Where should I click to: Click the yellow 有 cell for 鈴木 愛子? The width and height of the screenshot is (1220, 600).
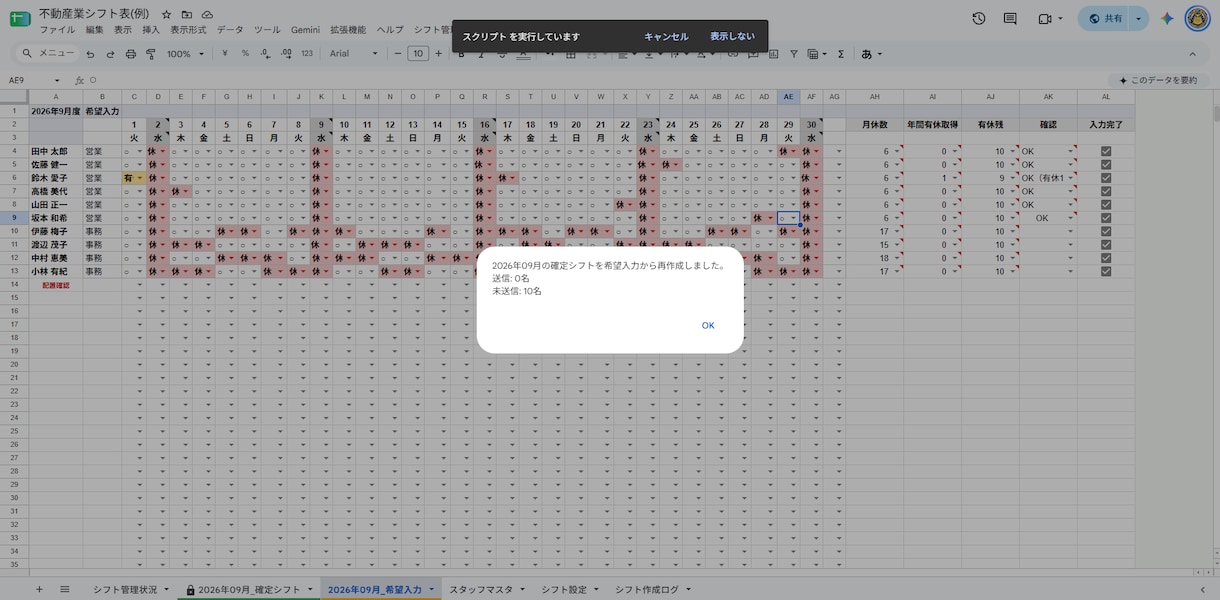click(134, 178)
